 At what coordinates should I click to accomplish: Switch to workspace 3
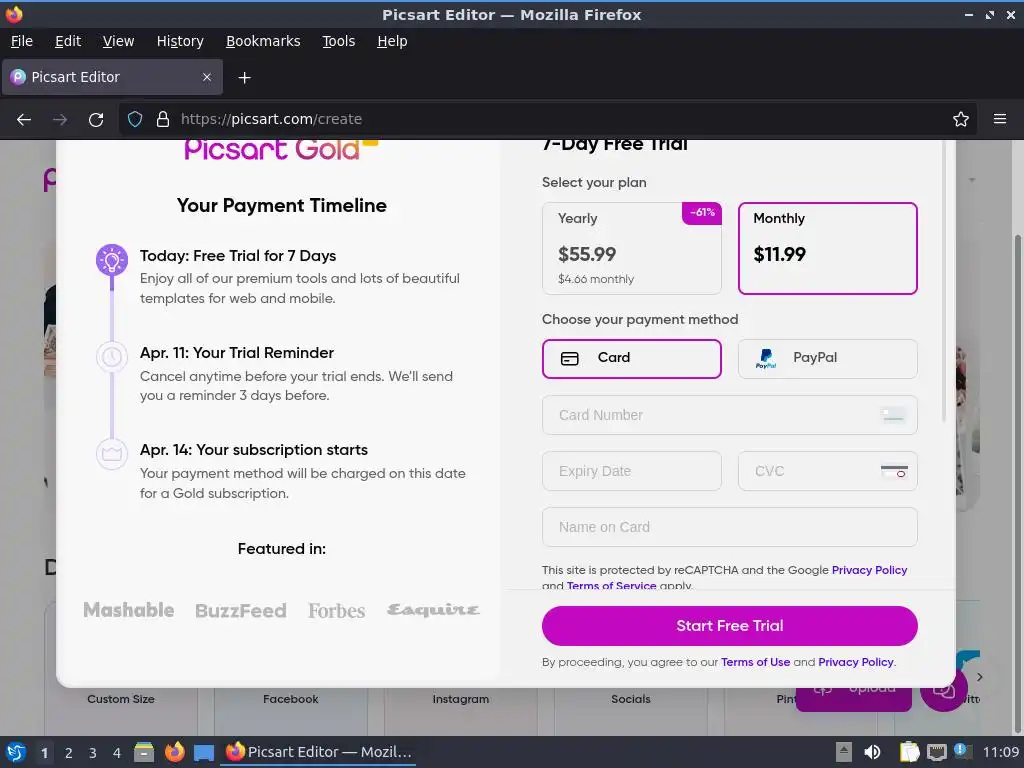point(93,753)
